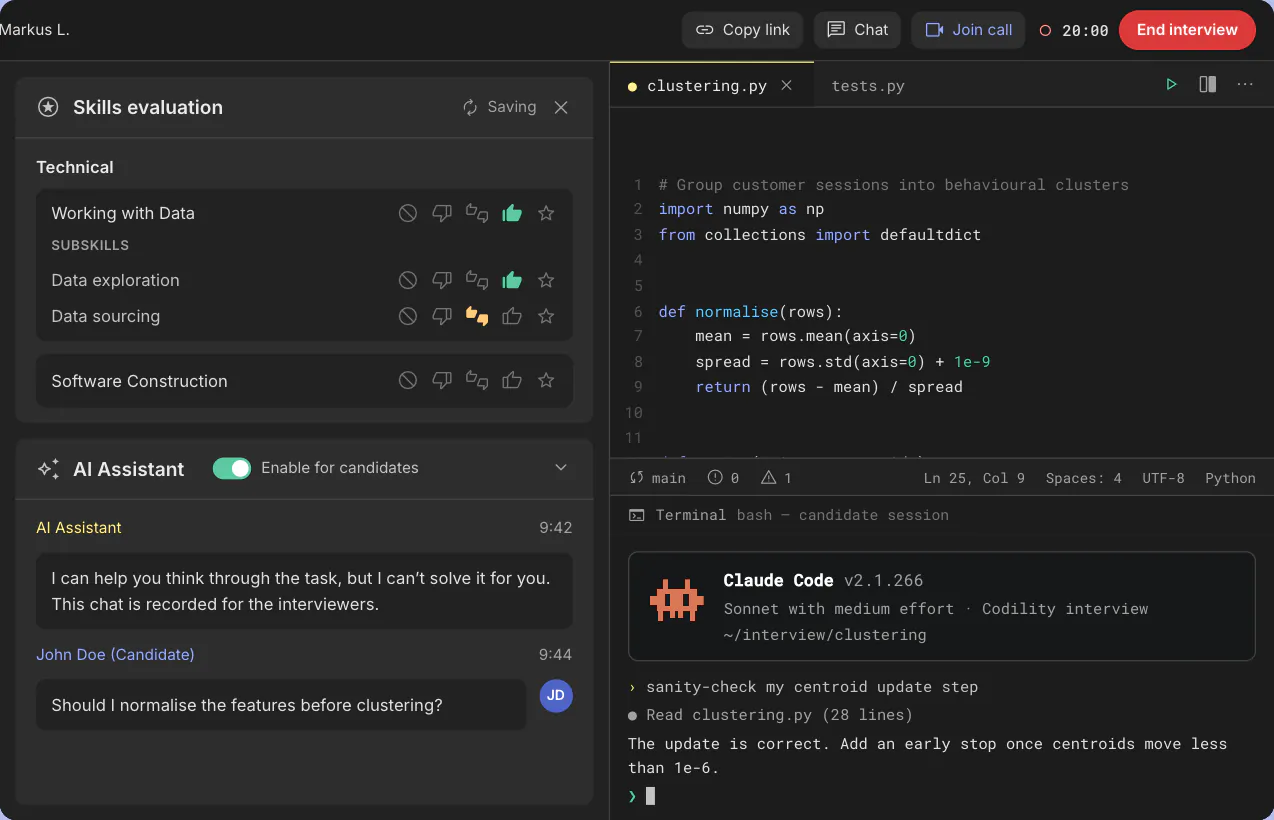Open the warnings count indicator
Screen dimensions: 1274x820
tap(776, 478)
